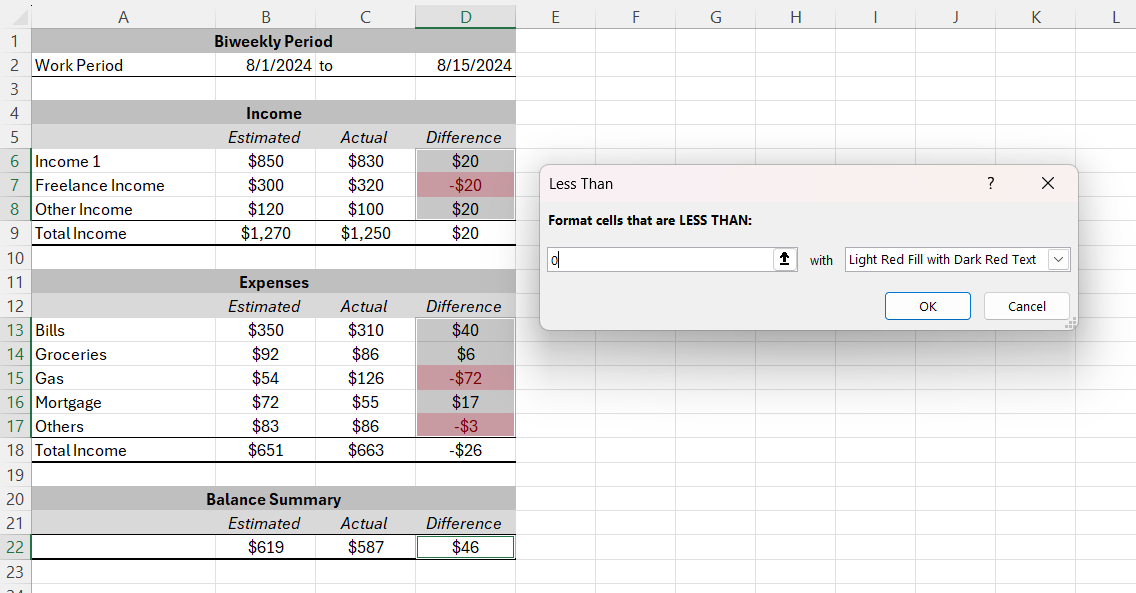The height and width of the screenshot is (593, 1136).
Task: Select column E header
Action: click(x=556, y=17)
